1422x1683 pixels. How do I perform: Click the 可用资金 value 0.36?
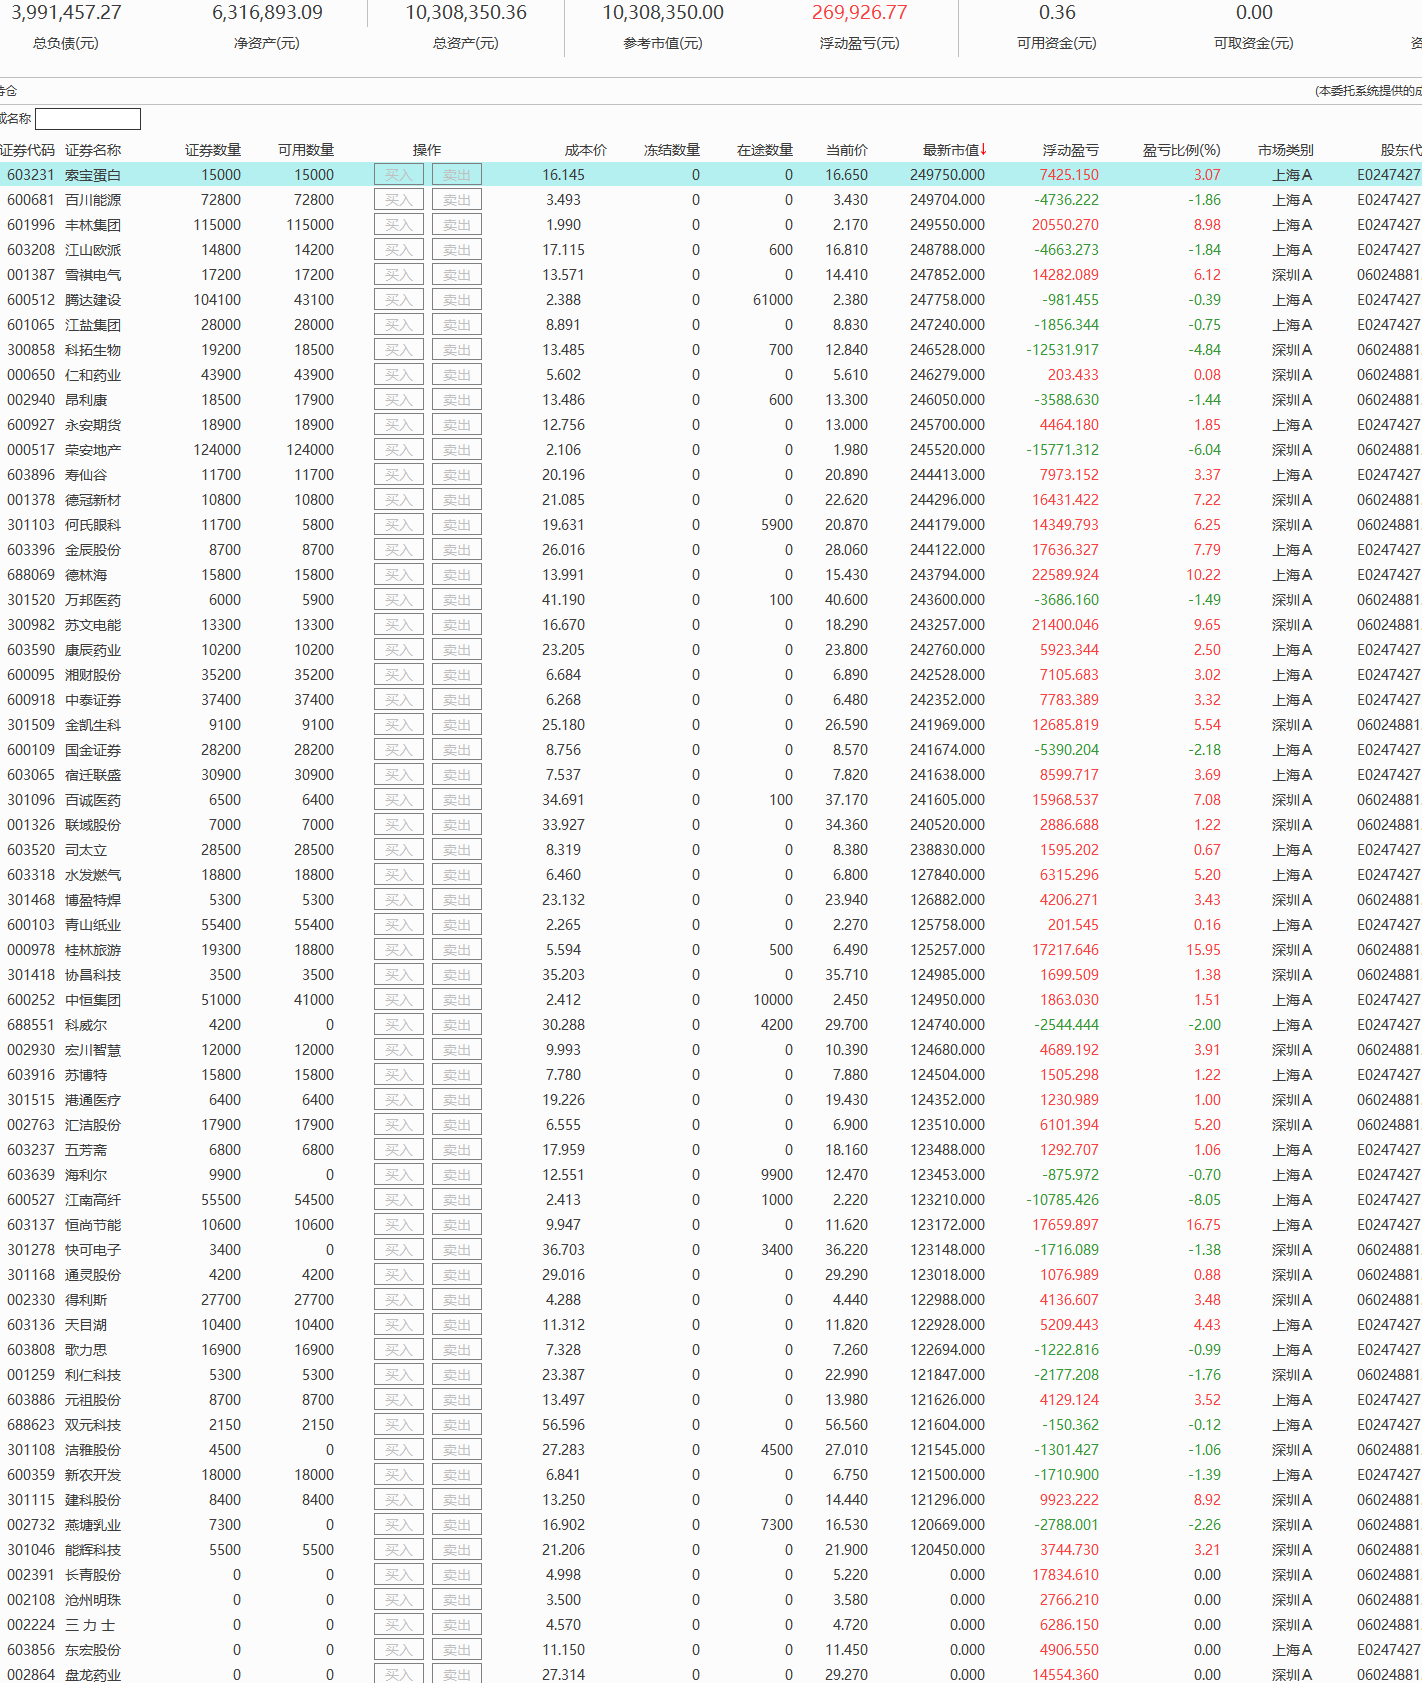tap(1057, 13)
